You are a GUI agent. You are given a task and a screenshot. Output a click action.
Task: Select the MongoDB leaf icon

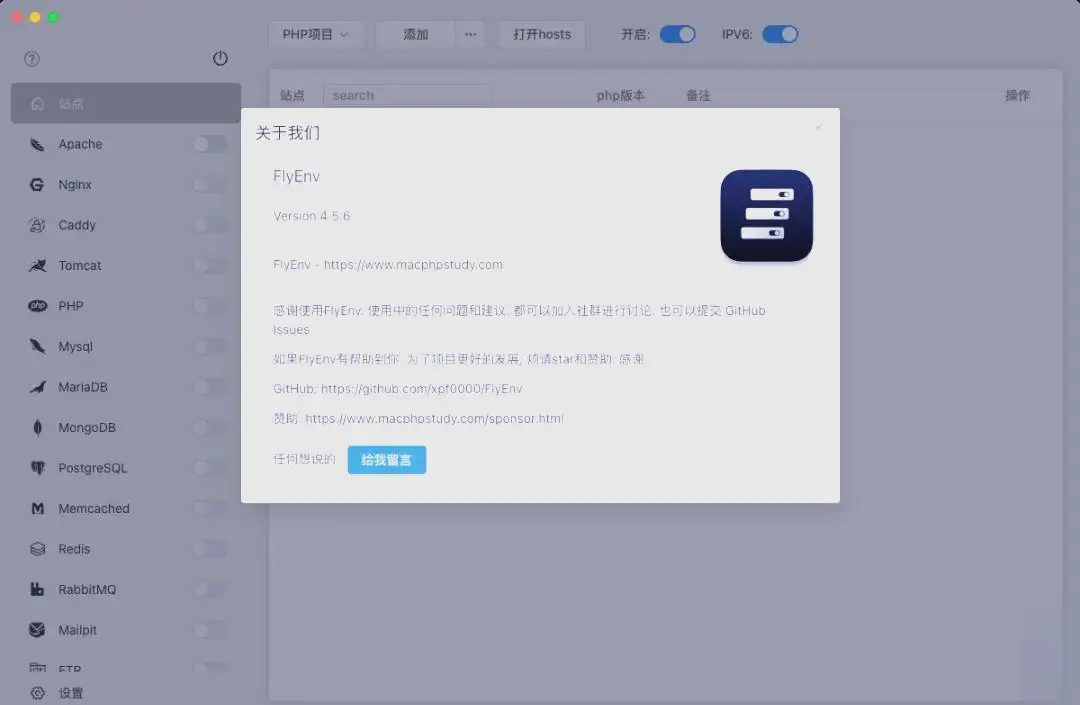(37, 428)
